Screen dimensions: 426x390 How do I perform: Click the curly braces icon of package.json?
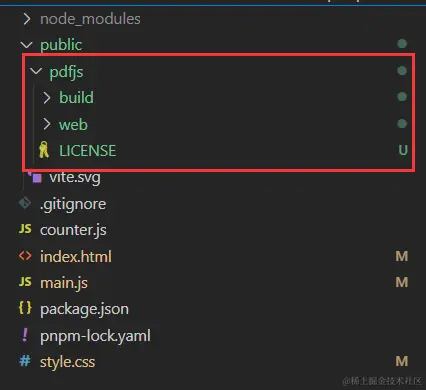pyautogui.click(x=25, y=308)
